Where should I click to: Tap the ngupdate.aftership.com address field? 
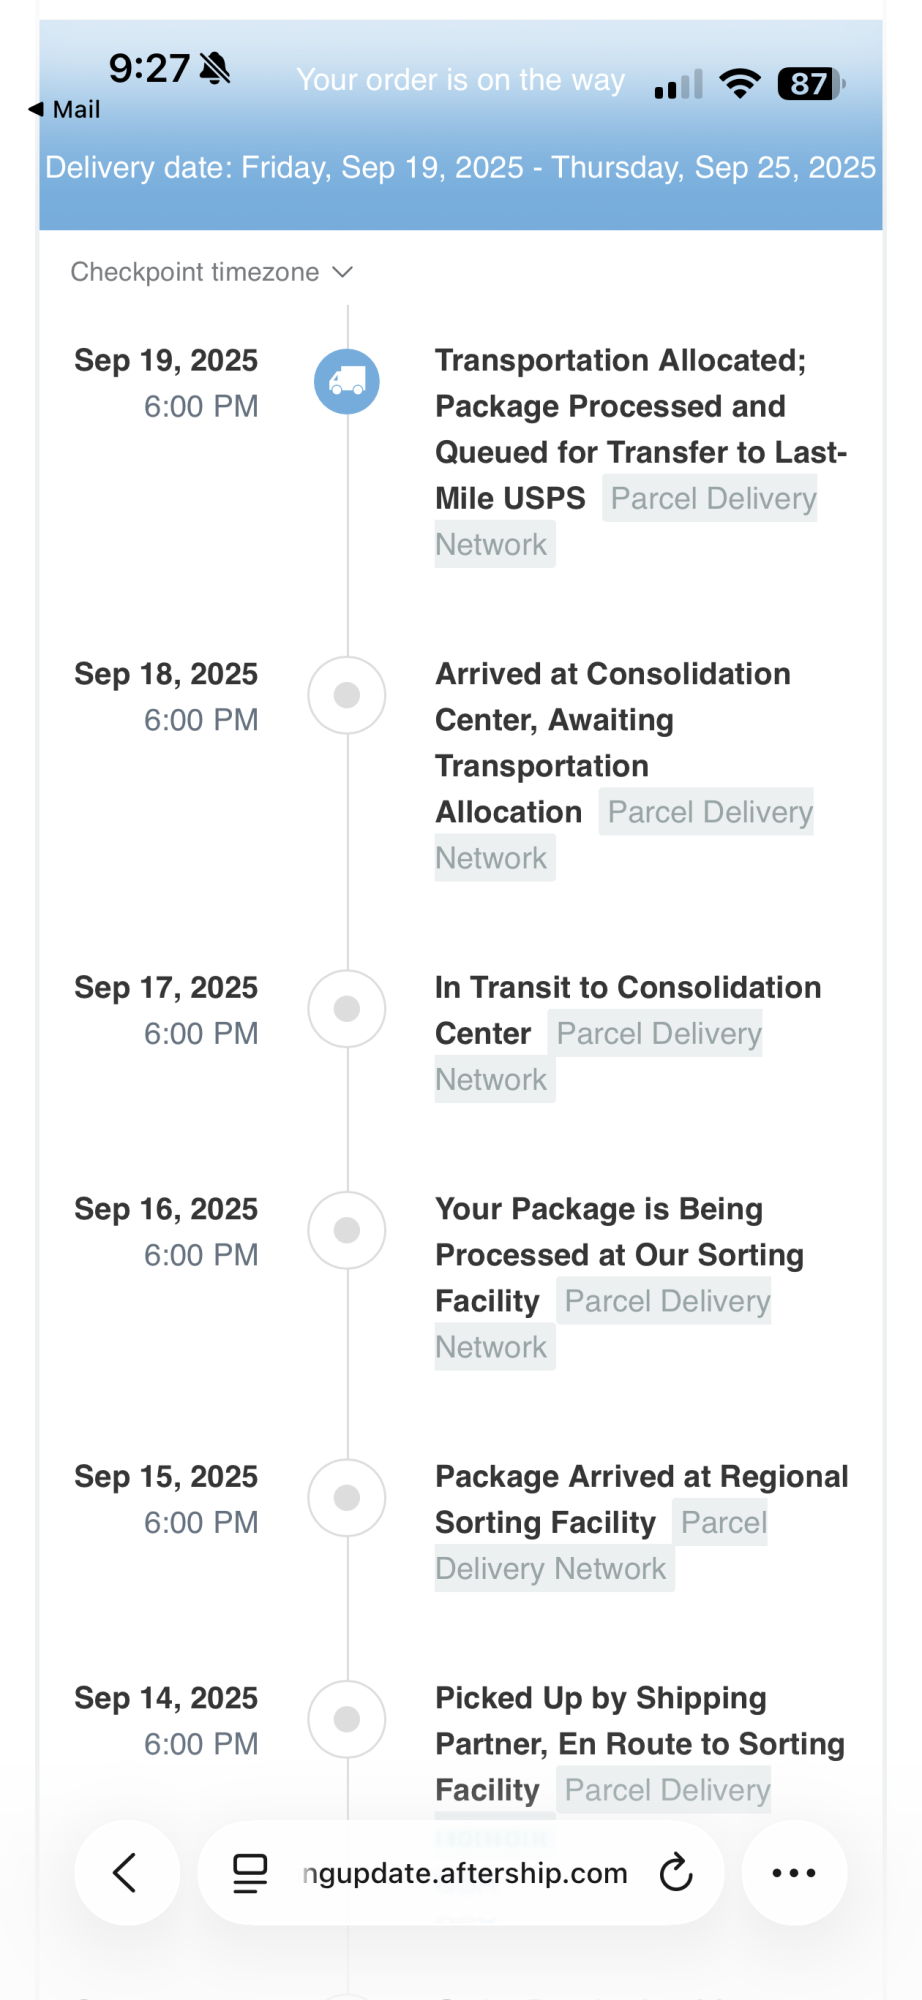[x=465, y=1873]
